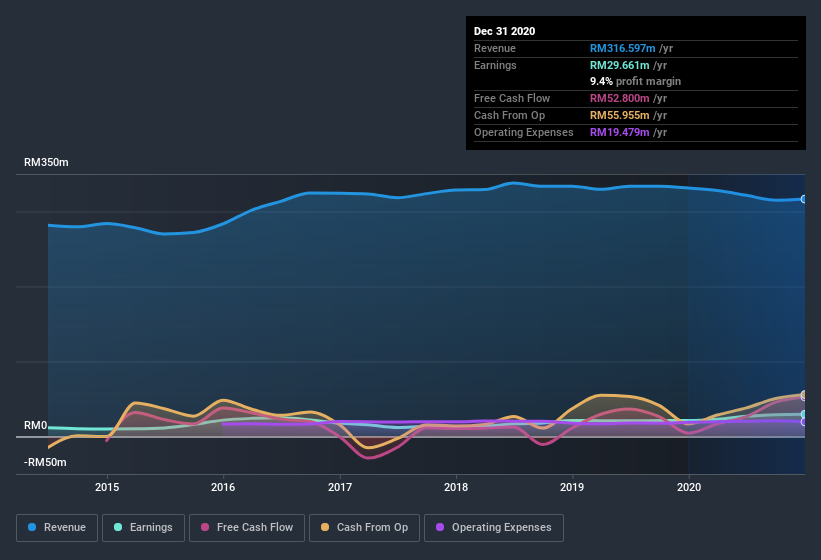The image size is (821, 560).
Task: Click the 2016 x-axis label
Action: pos(223,487)
